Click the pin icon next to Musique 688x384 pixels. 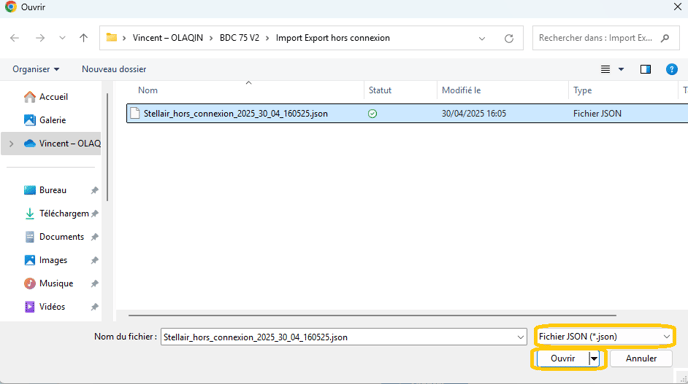pyautogui.click(x=94, y=284)
